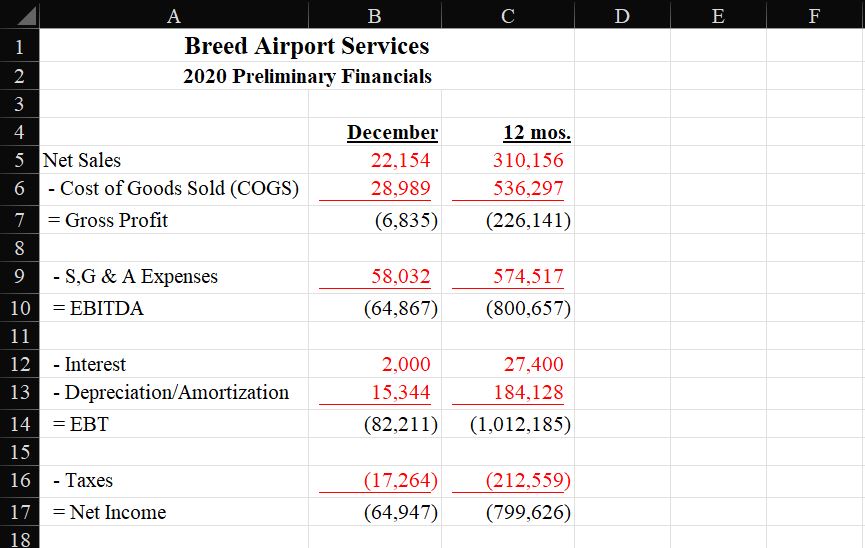Select row 5 header

pyautogui.click(x=20, y=160)
